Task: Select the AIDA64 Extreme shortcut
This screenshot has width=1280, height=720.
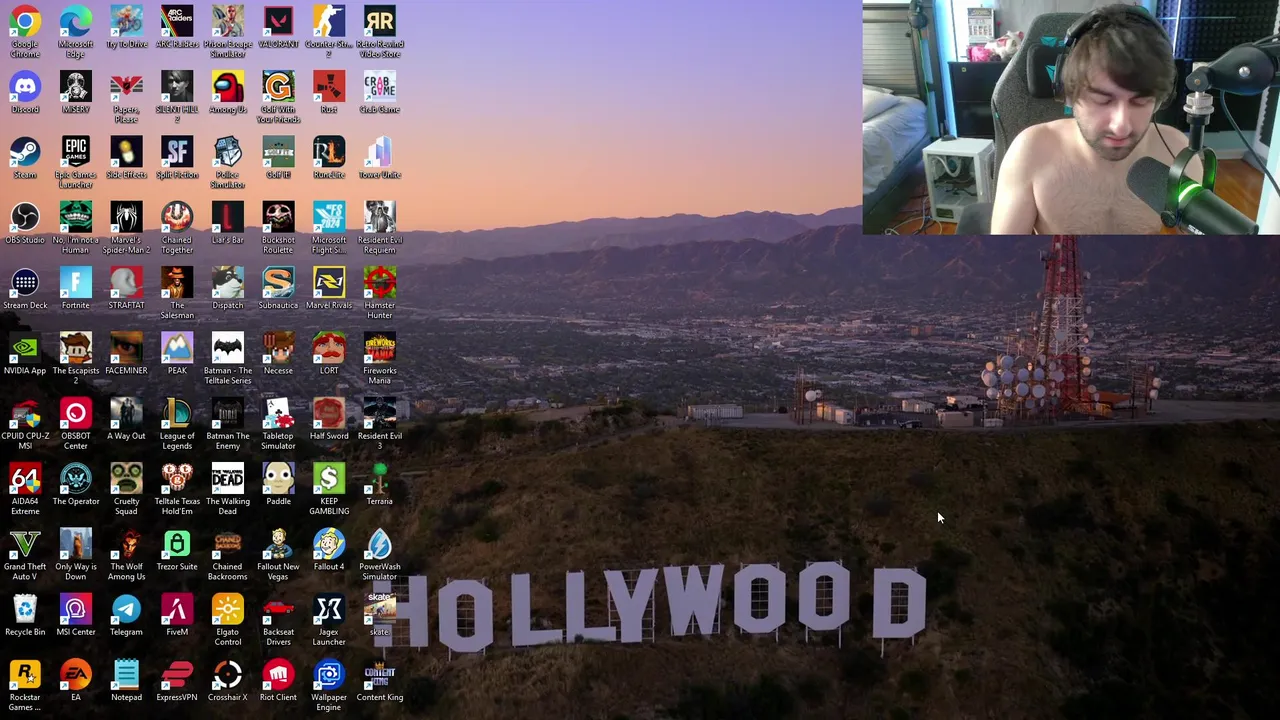Action: coord(25,478)
